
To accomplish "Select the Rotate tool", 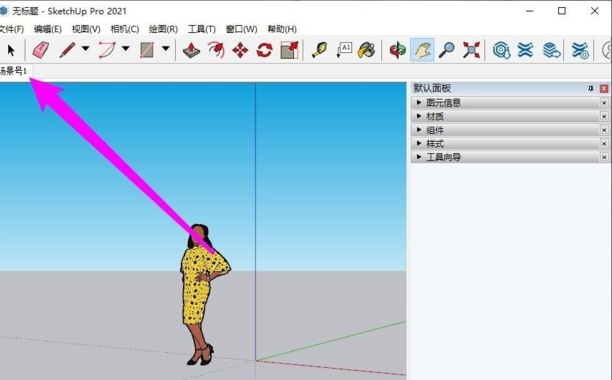I will [x=264, y=50].
